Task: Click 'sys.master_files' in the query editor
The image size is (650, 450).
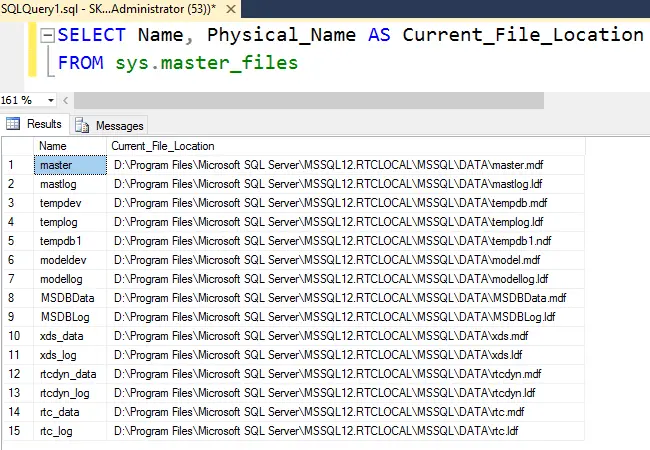Action: click(x=206, y=63)
